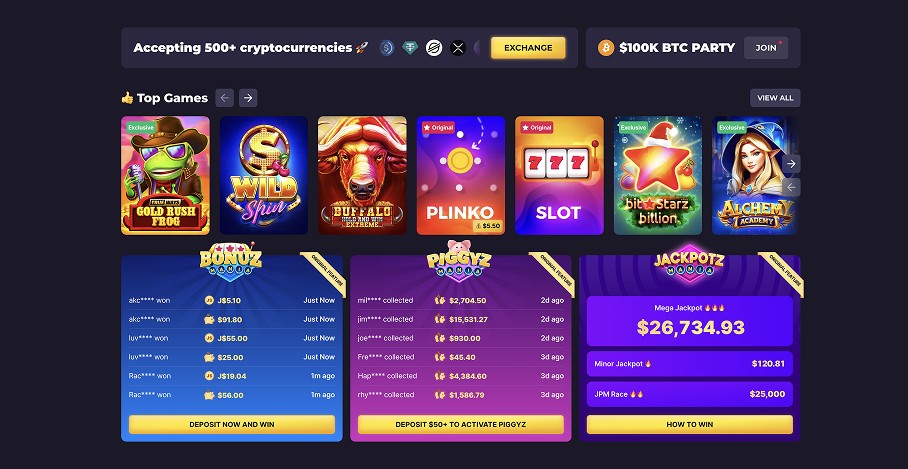Screen dimensions: 908x469
Task: Join the $100K BTC Party
Action: point(766,48)
